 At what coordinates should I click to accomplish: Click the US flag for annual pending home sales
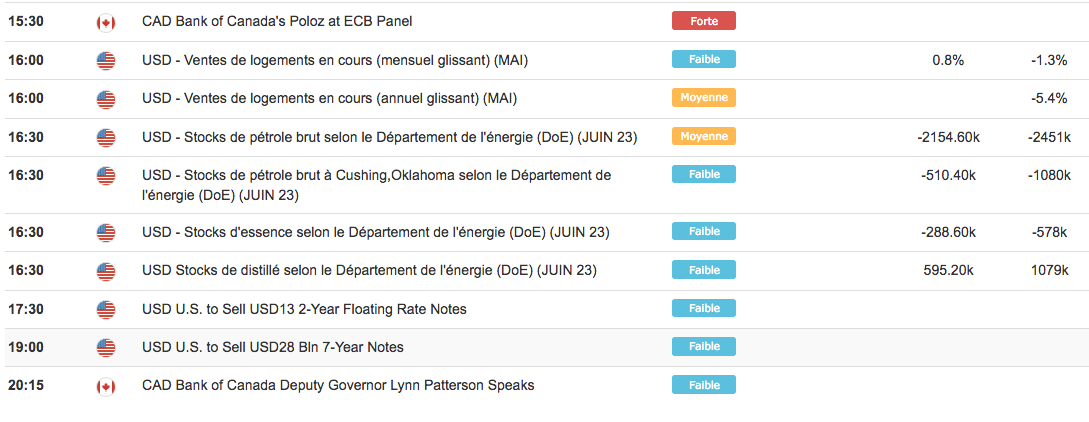point(106,99)
